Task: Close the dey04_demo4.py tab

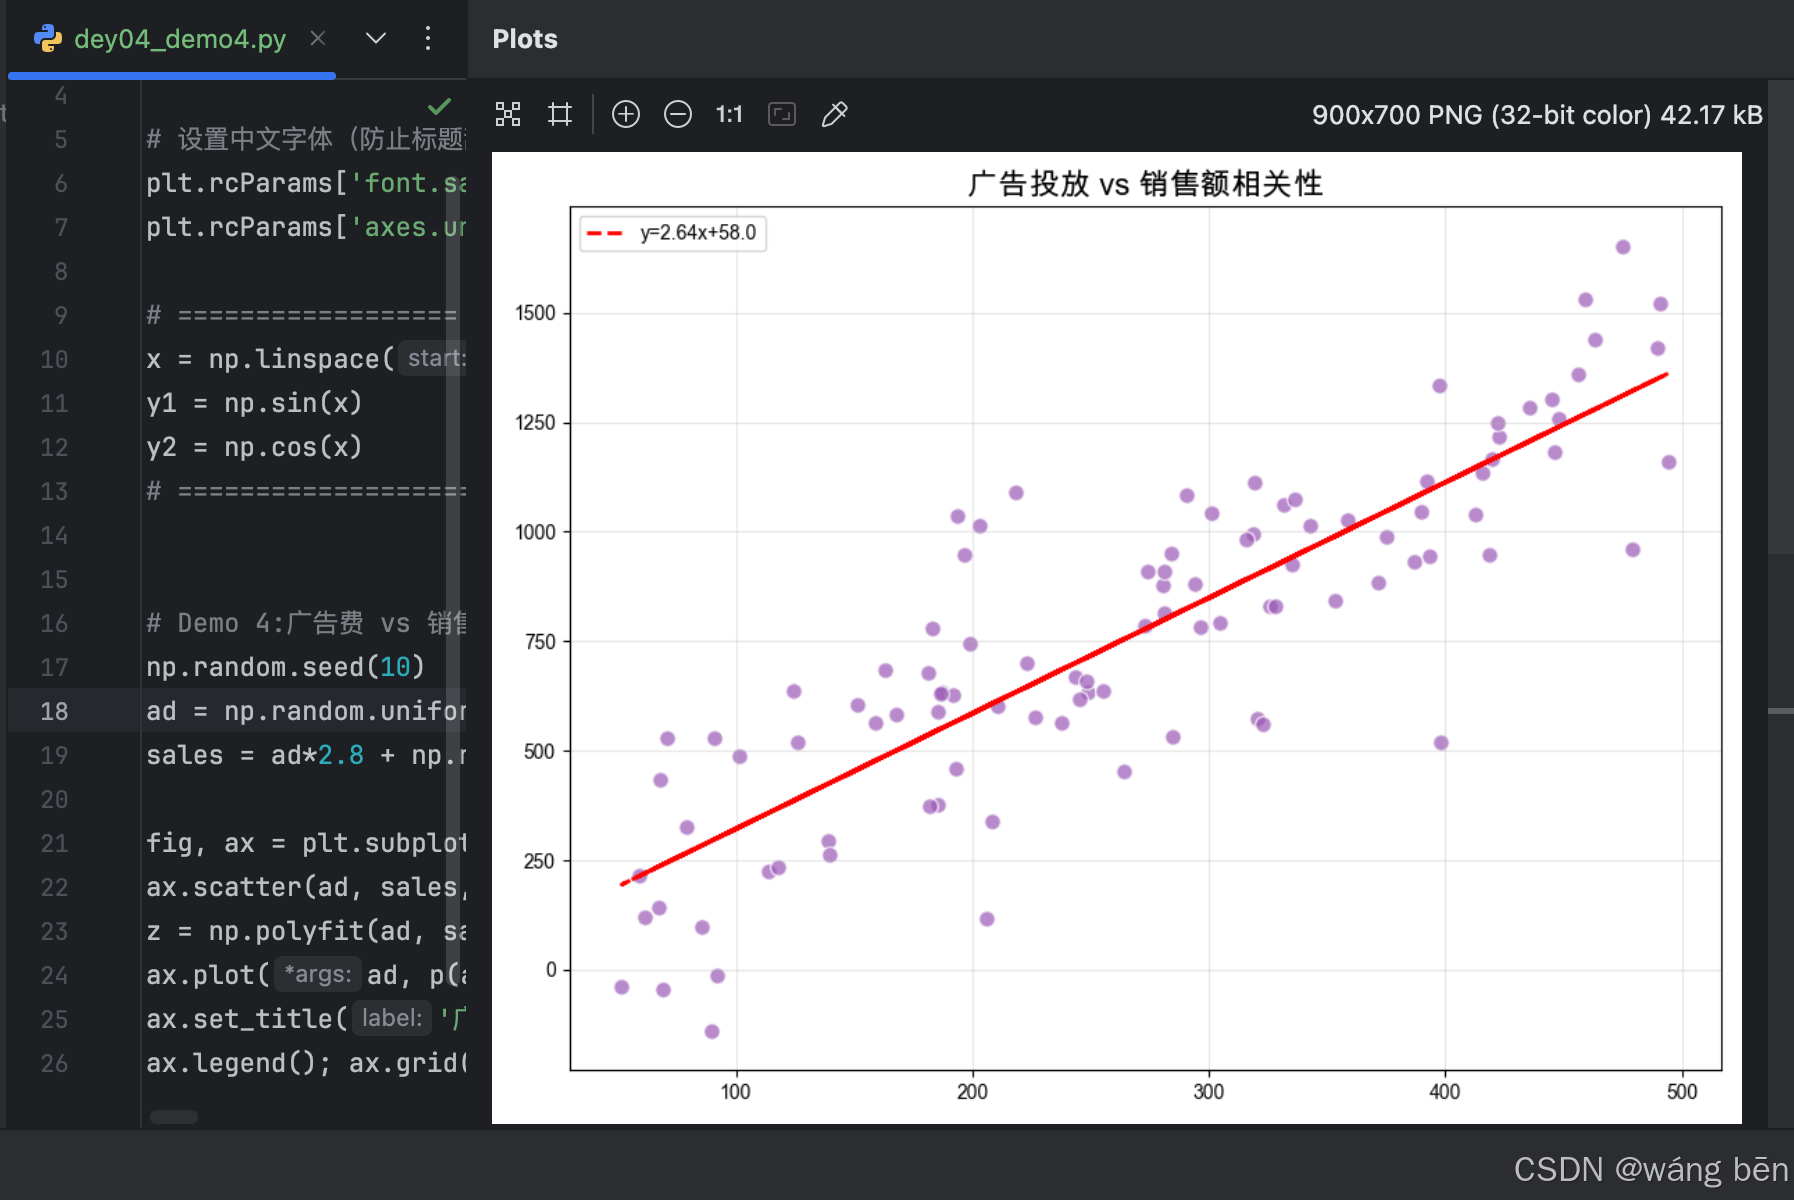Action: [318, 38]
